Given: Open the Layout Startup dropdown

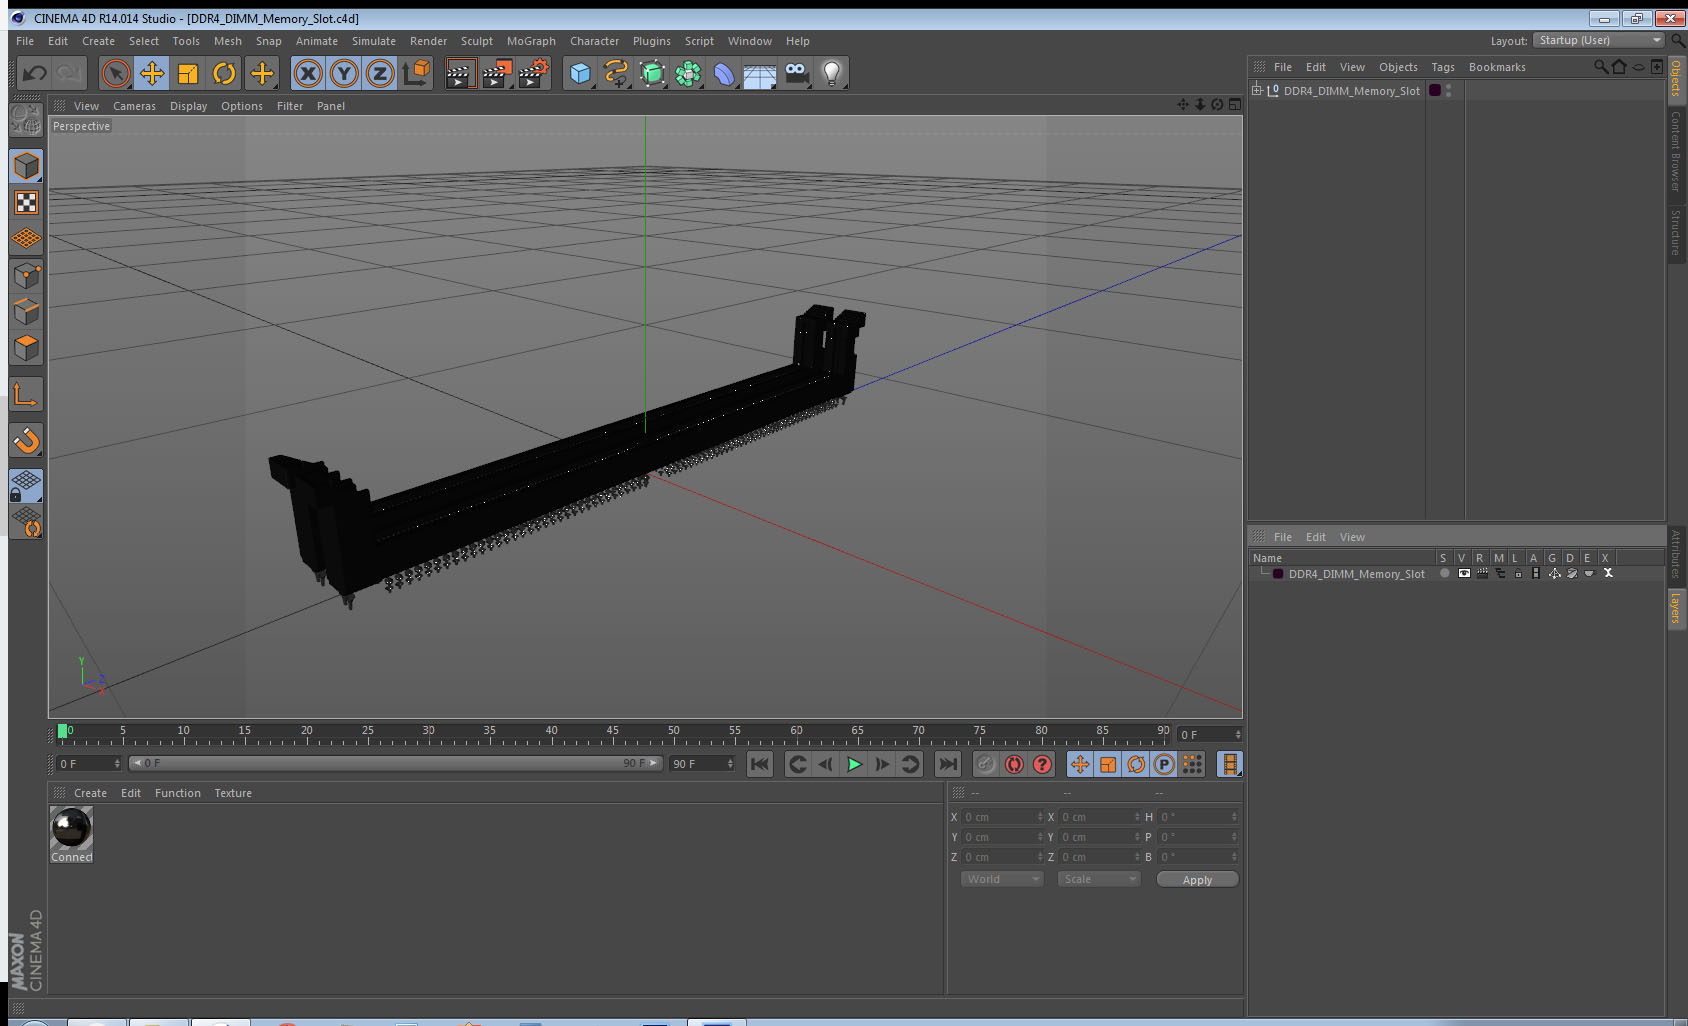Looking at the screenshot, I should 1598,40.
